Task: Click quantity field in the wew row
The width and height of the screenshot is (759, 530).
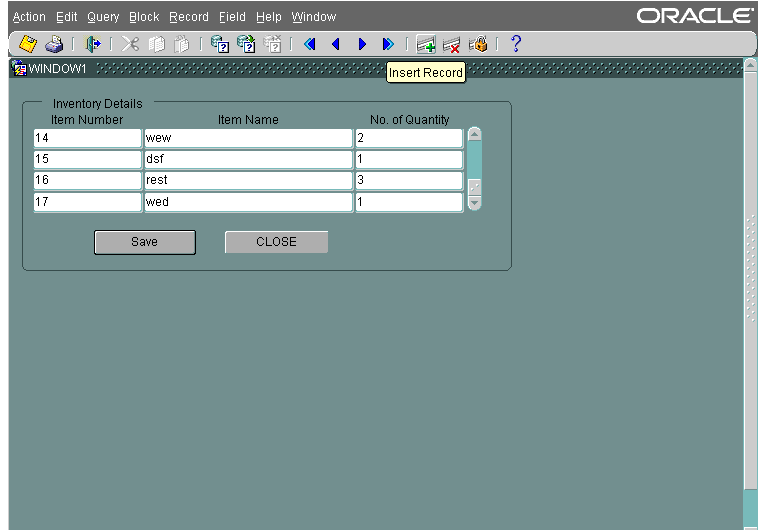Action: tap(410, 138)
